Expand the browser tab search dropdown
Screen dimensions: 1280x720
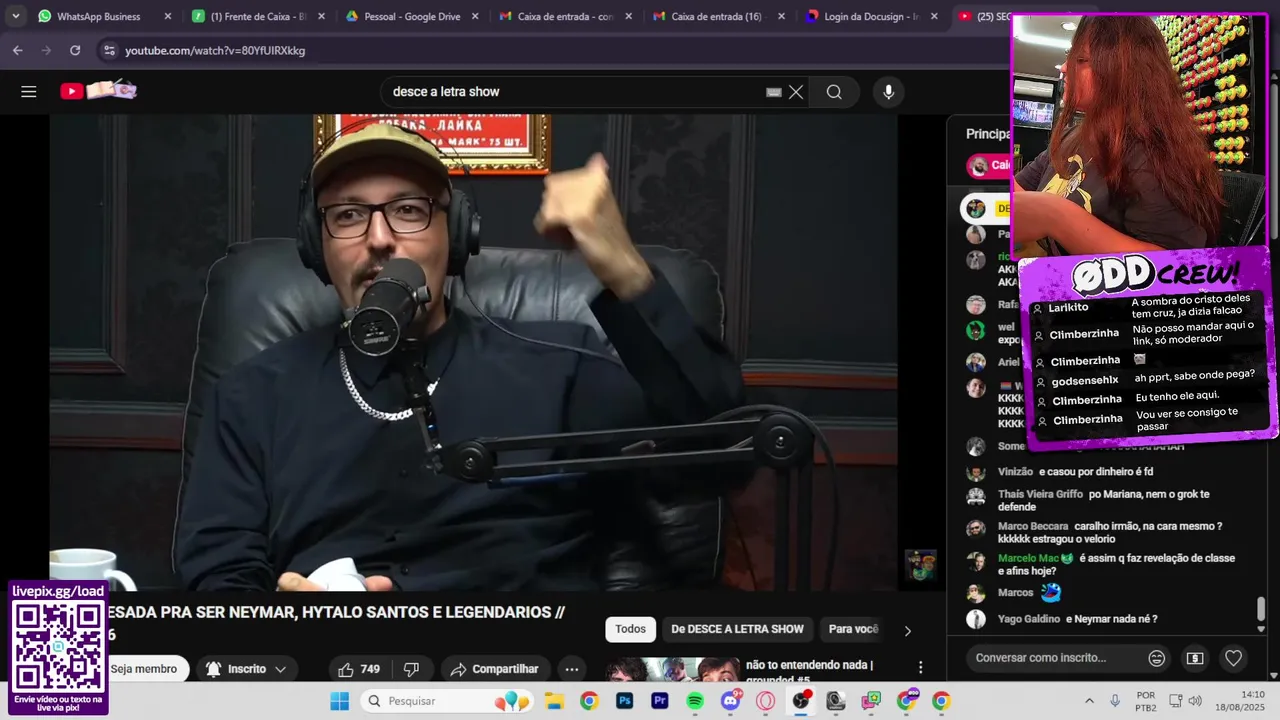point(15,16)
